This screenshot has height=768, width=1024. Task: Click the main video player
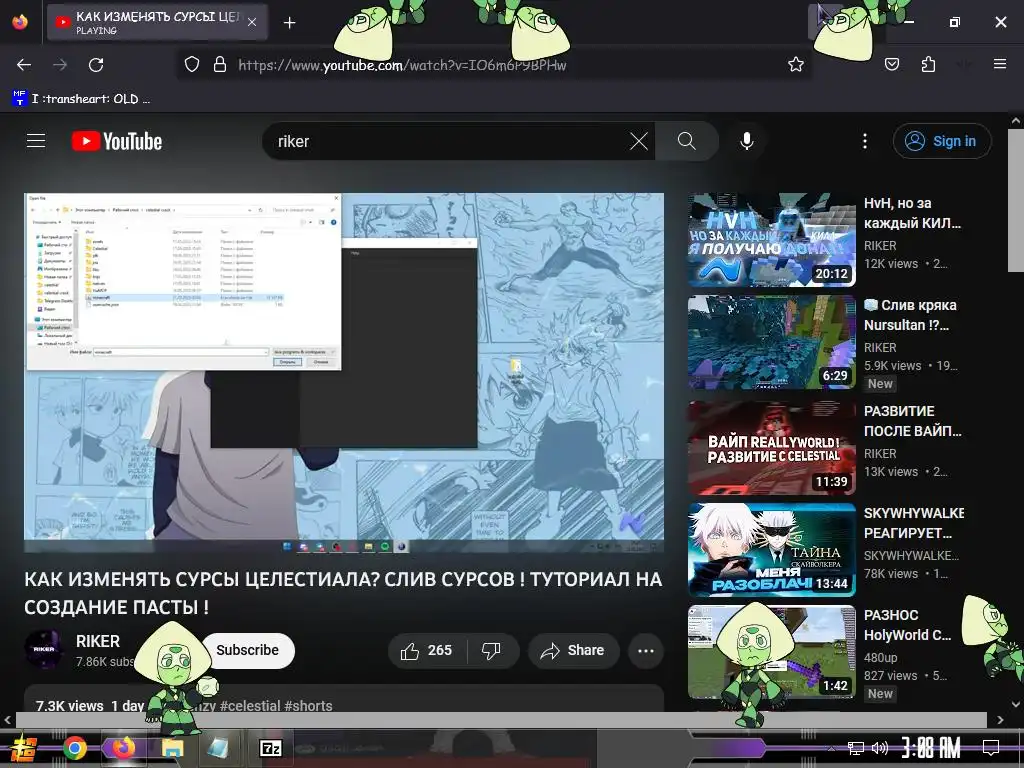pyautogui.click(x=344, y=372)
